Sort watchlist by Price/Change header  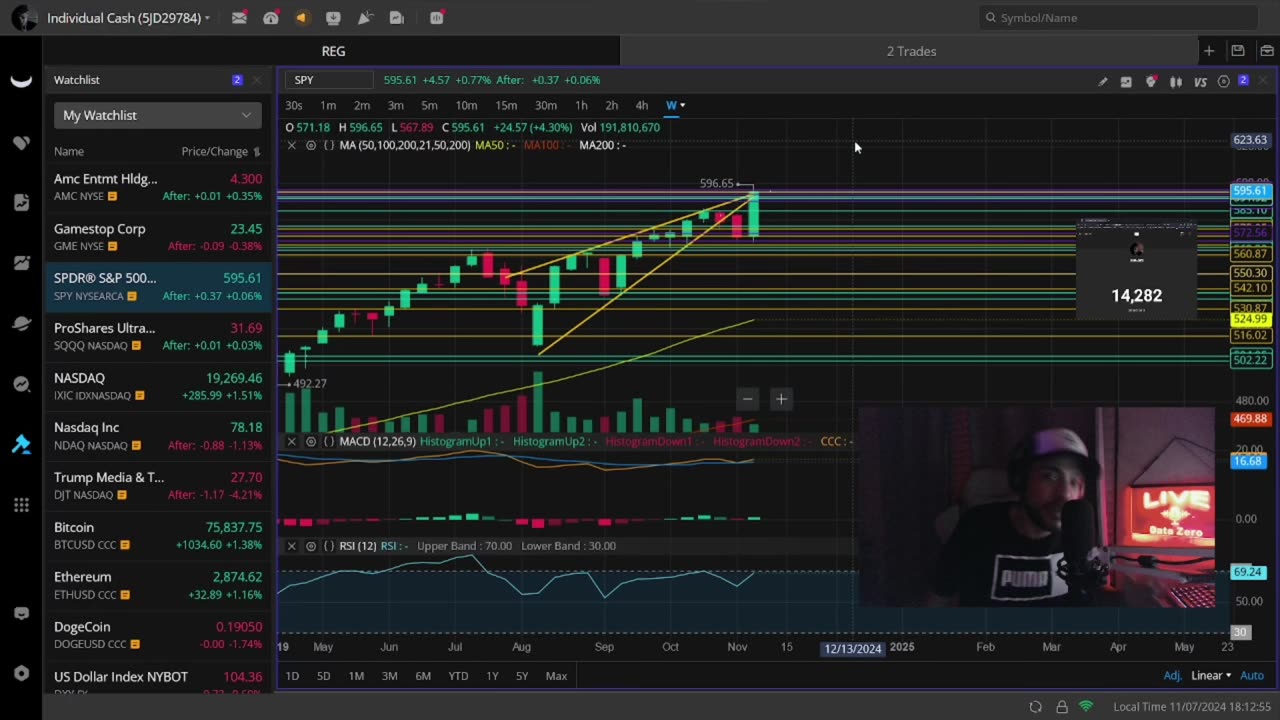220,152
